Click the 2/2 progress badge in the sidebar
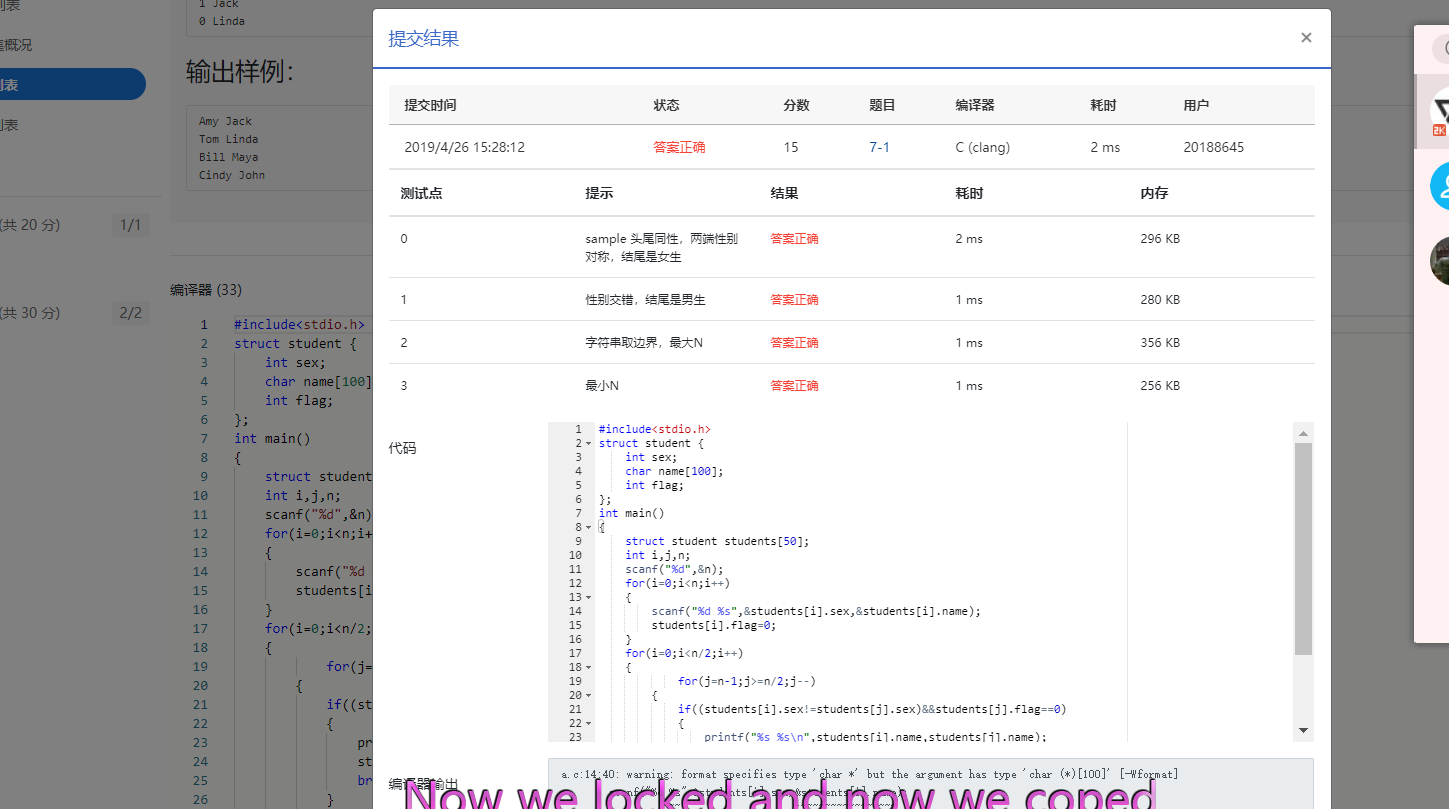1449x809 pixels. (x=131, y=313)
